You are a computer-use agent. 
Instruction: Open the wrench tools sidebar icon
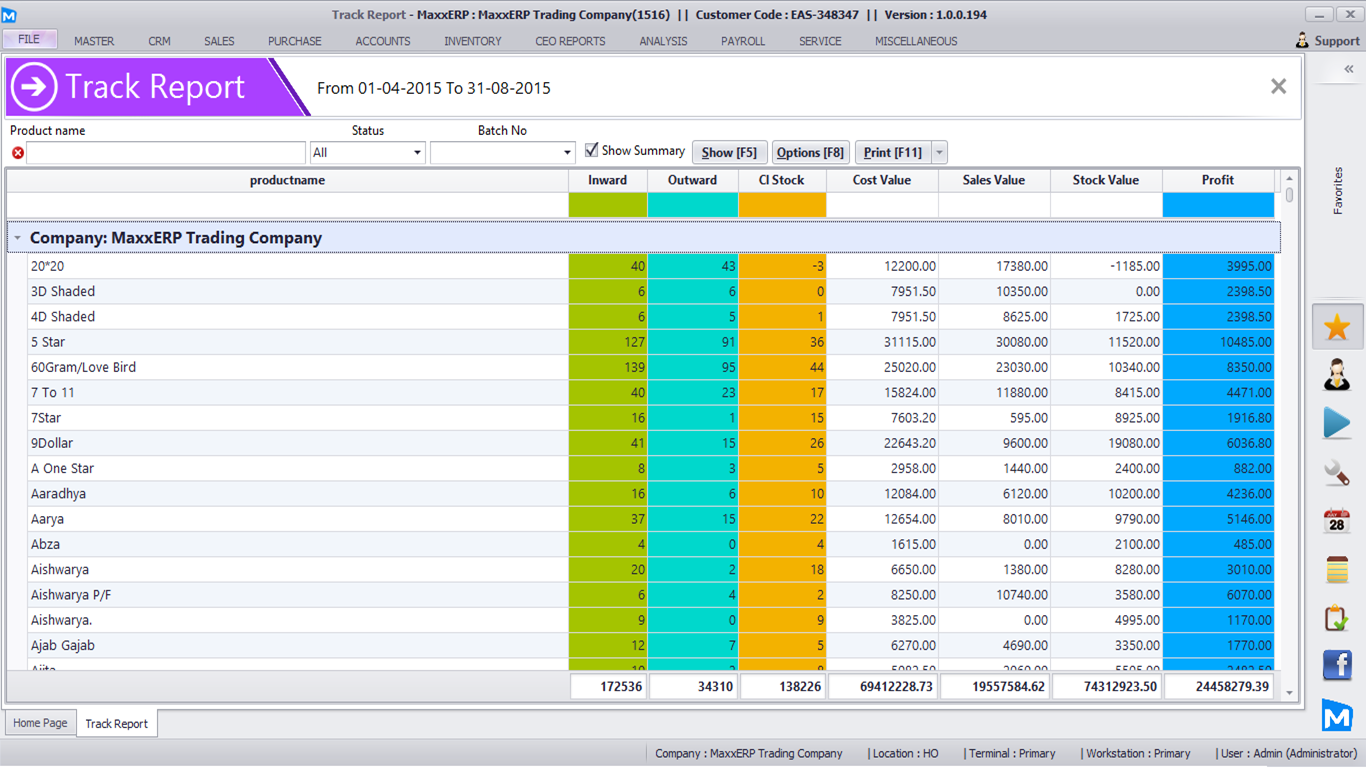(x=1336, y=472)
